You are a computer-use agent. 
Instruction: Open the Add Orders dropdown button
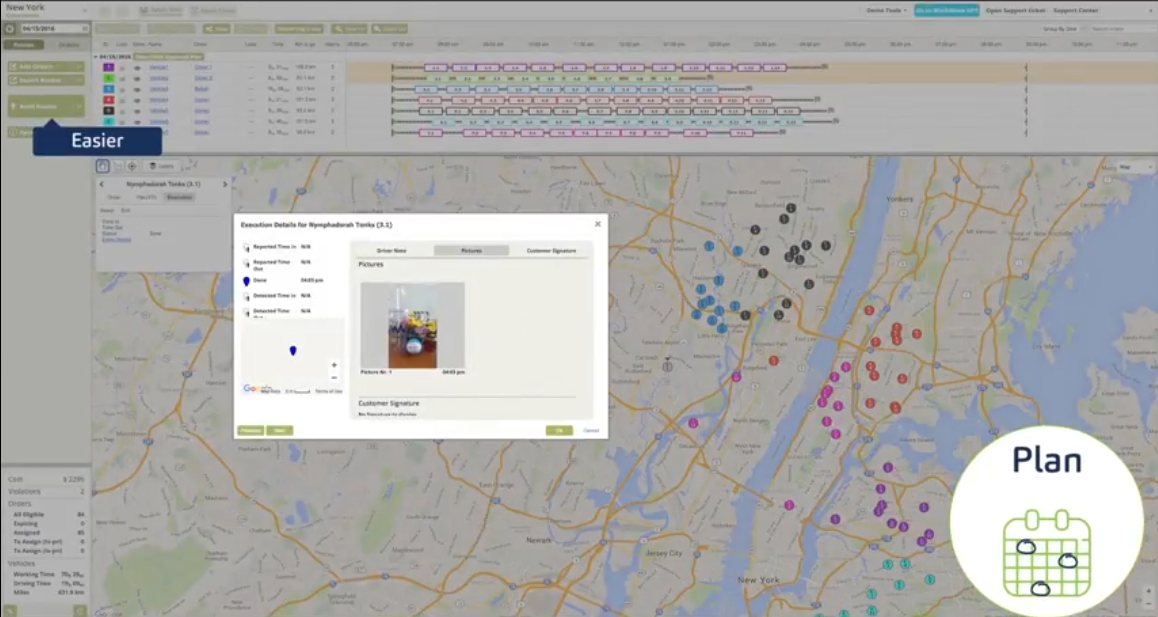(x=46, y=67)
